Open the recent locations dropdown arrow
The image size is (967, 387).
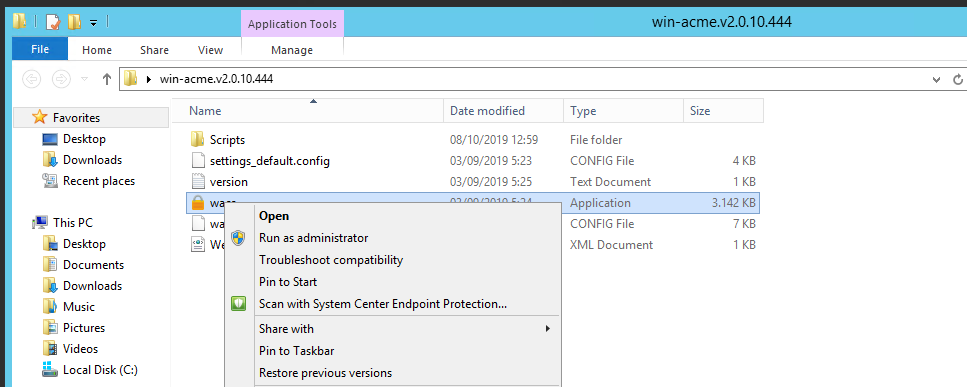click(x=84, y=79)
